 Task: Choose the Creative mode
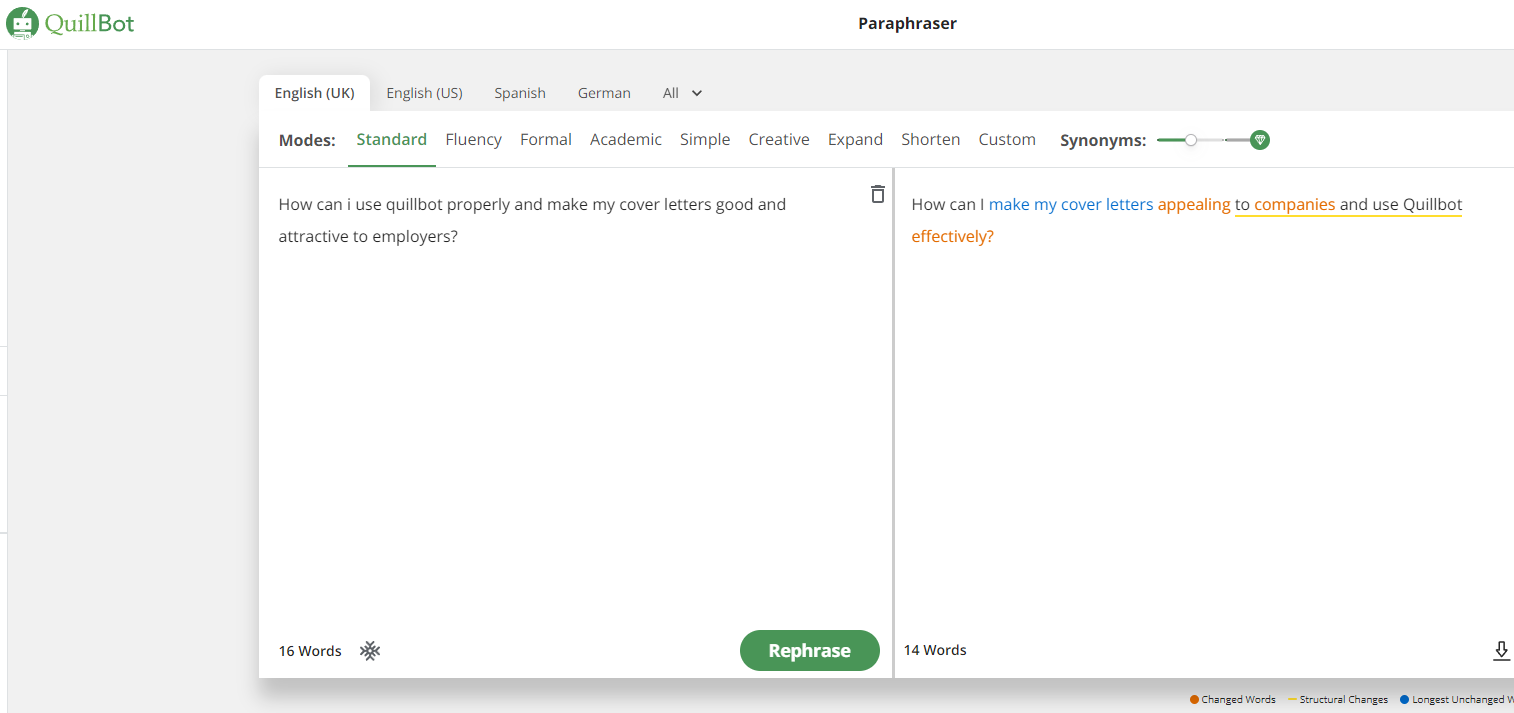point(779,140)
